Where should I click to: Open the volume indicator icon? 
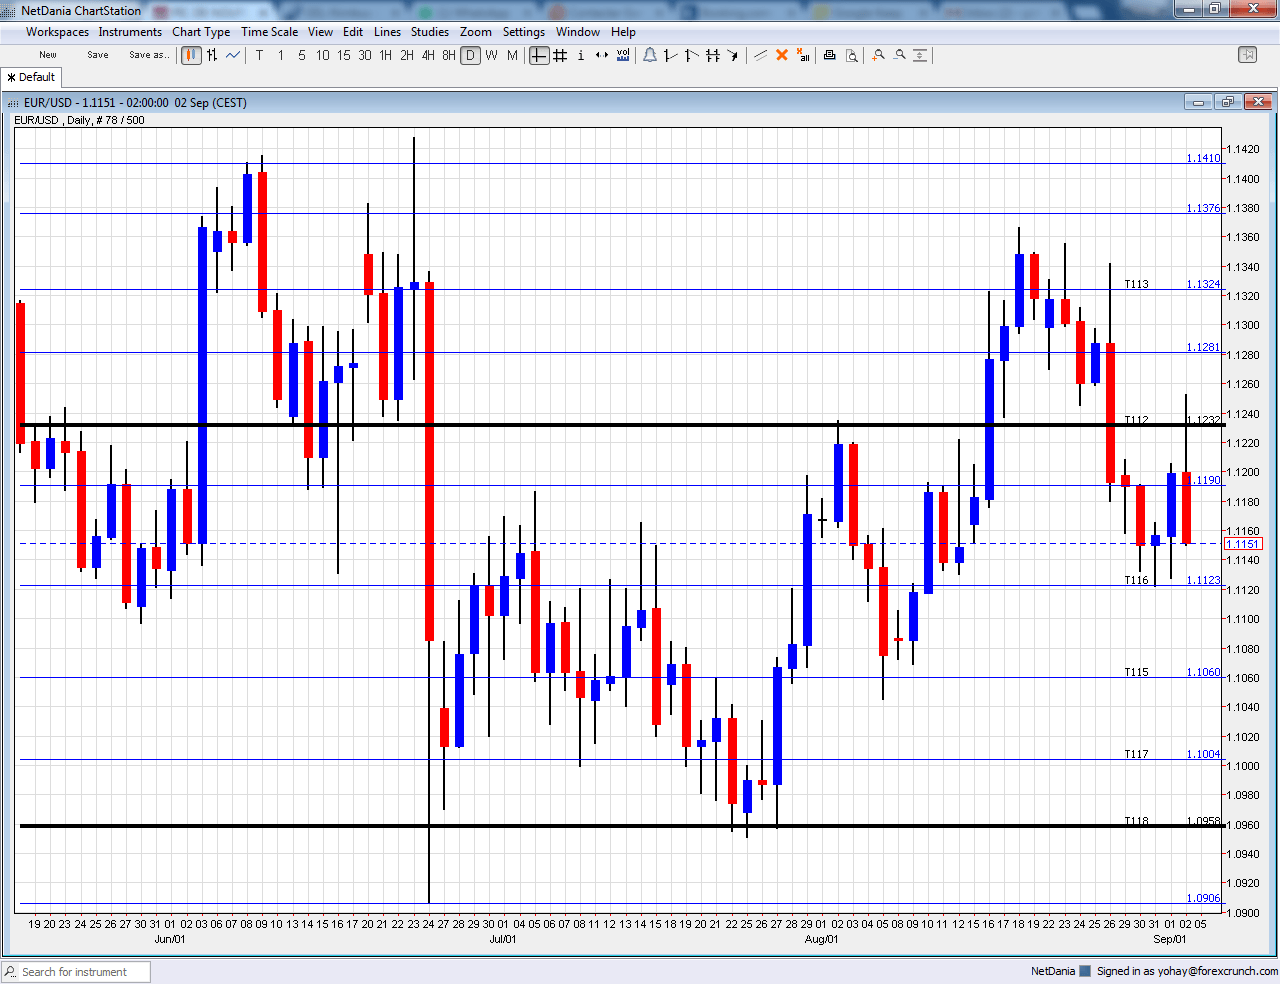coord(624,55)
